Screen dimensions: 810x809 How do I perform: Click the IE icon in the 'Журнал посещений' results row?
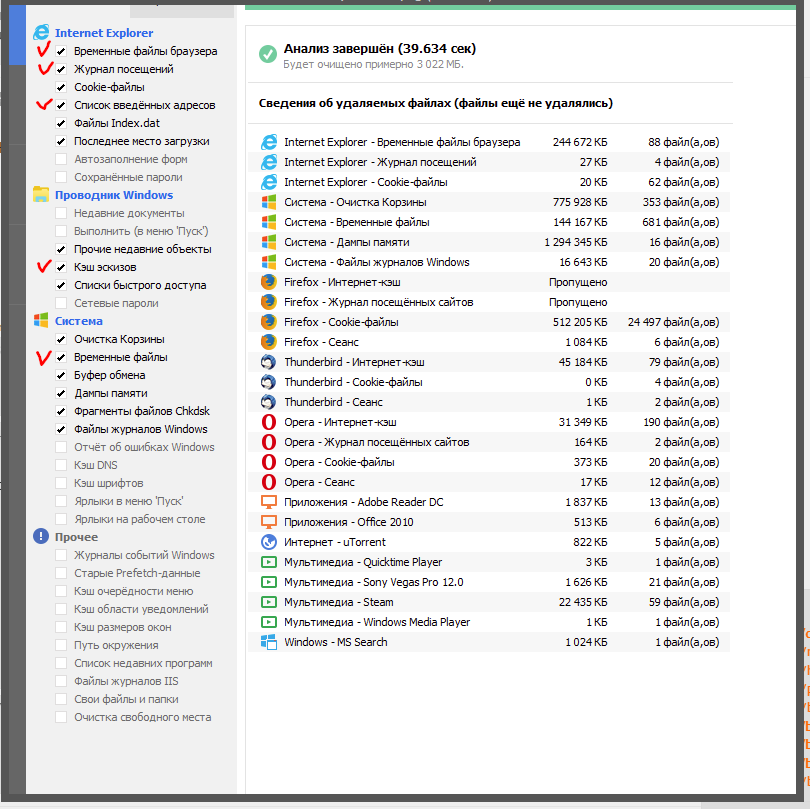click(x=269, y=162)
